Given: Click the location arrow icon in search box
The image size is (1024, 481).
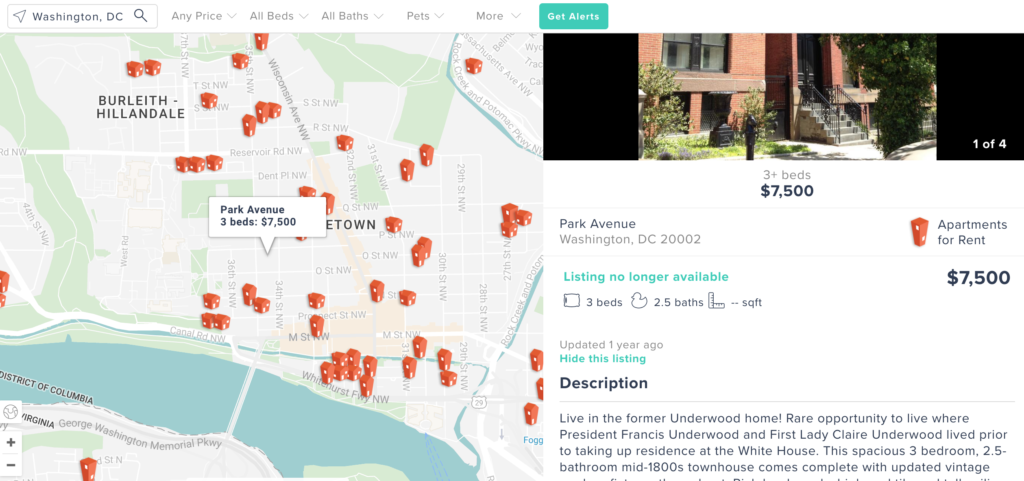Looking at the screenshot, I should point(20,16).
